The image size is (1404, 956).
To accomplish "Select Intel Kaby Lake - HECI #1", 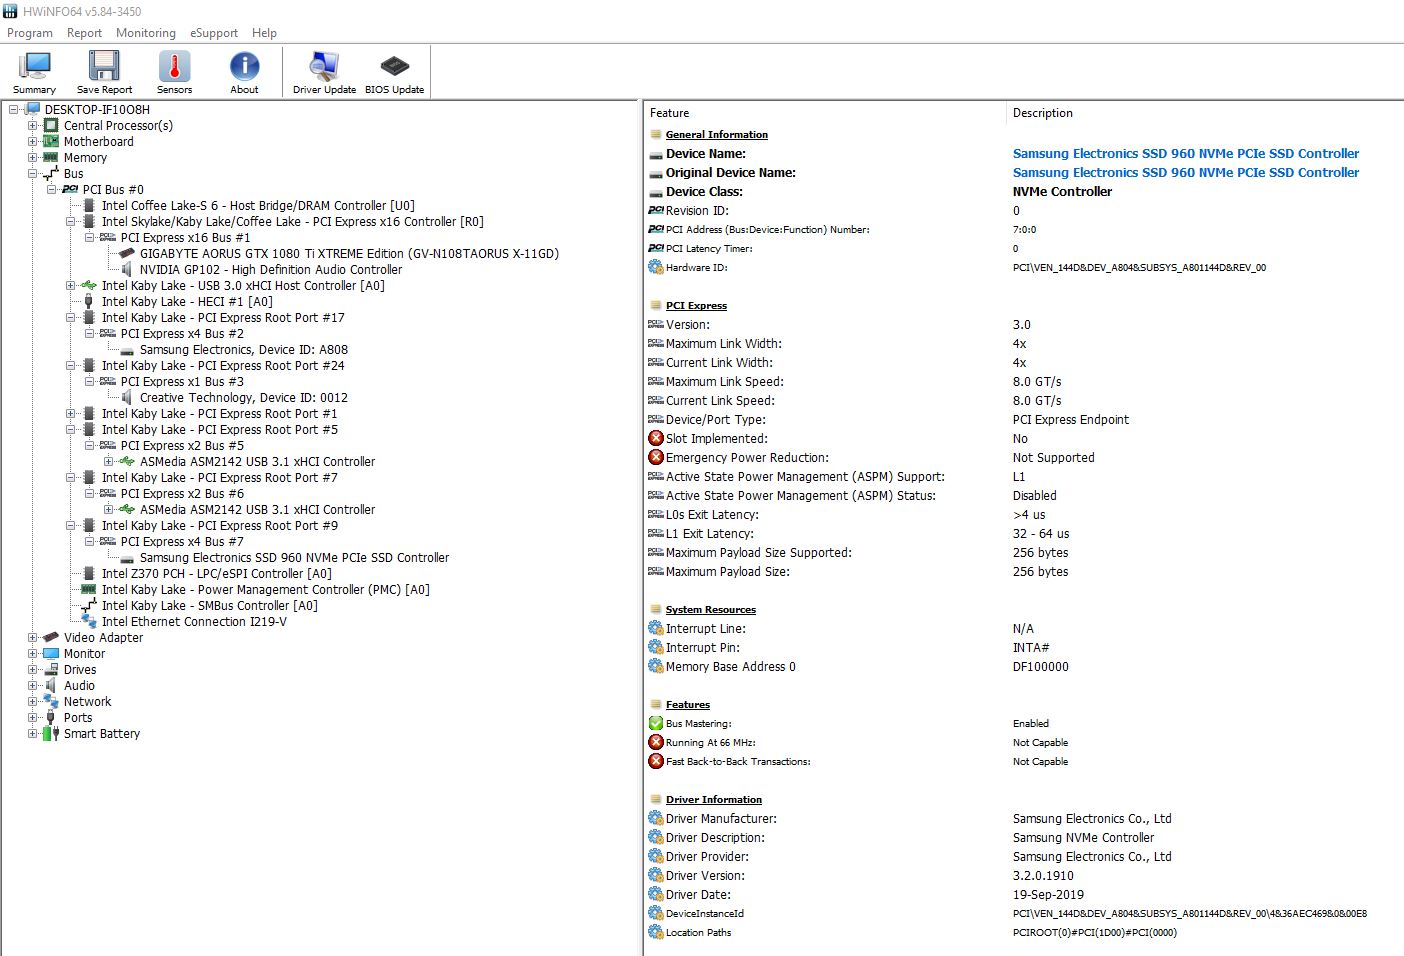I will (187, 302).
